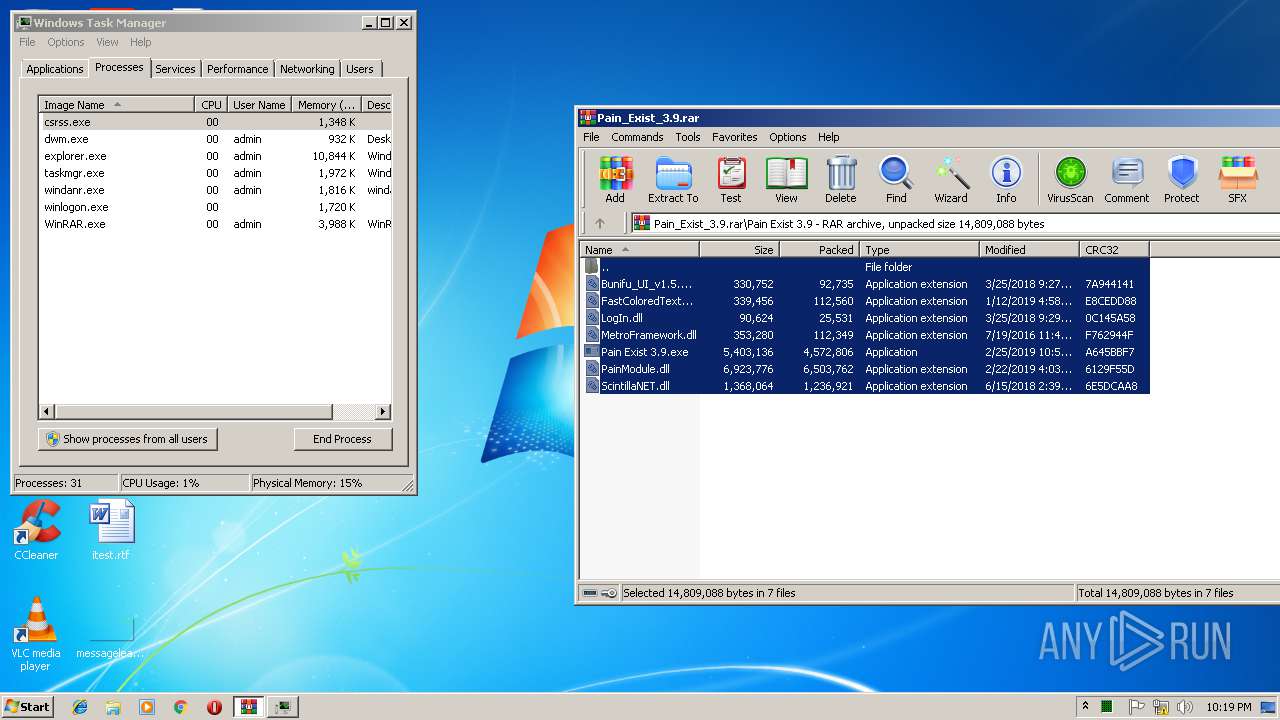
Task: Click the Test archive icon
Action: pyautogui.click(x=731, y=179)
